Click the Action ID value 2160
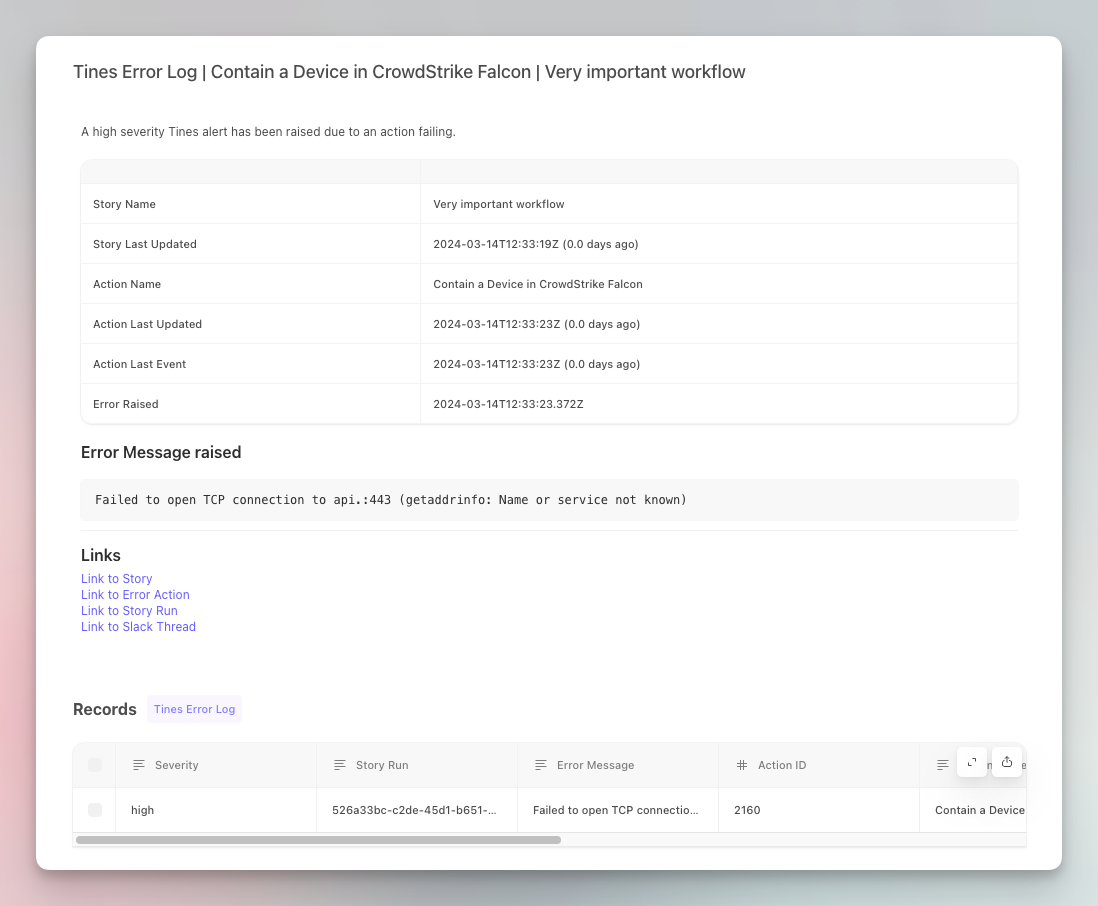 coord(747,810)
